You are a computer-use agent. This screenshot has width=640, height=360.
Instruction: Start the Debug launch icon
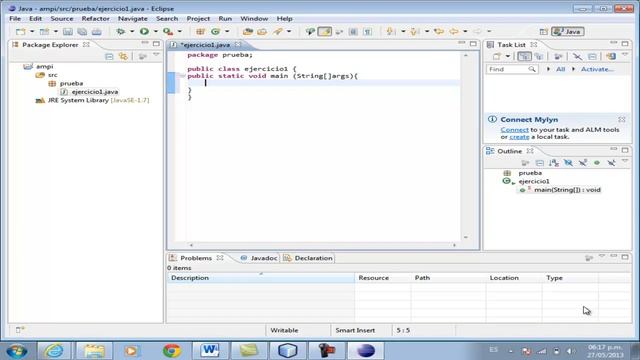click(121, 31)
